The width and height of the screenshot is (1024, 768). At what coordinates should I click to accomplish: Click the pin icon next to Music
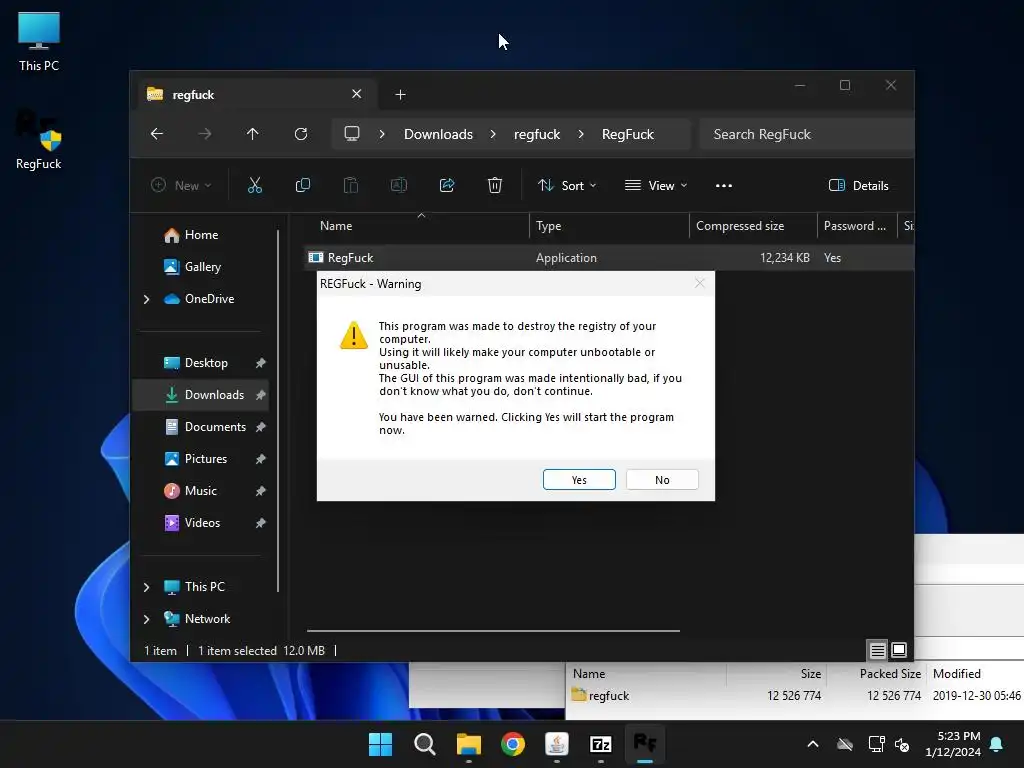click(x=261, y=490)
